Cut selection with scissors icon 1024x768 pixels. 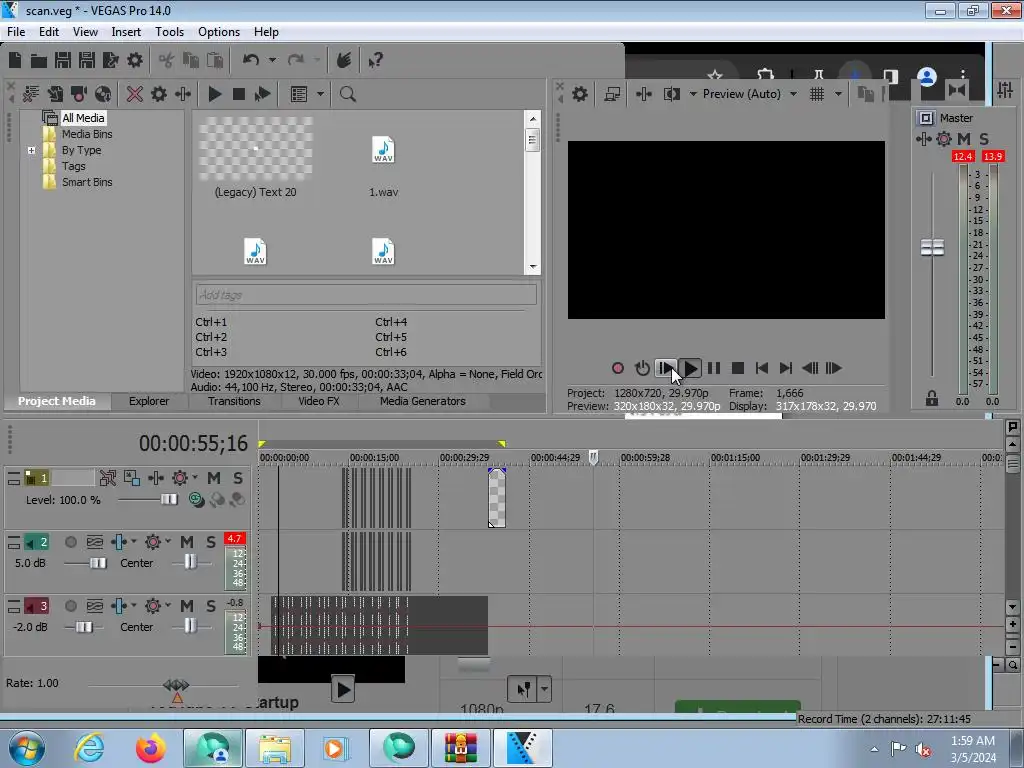tap(167, 60)
